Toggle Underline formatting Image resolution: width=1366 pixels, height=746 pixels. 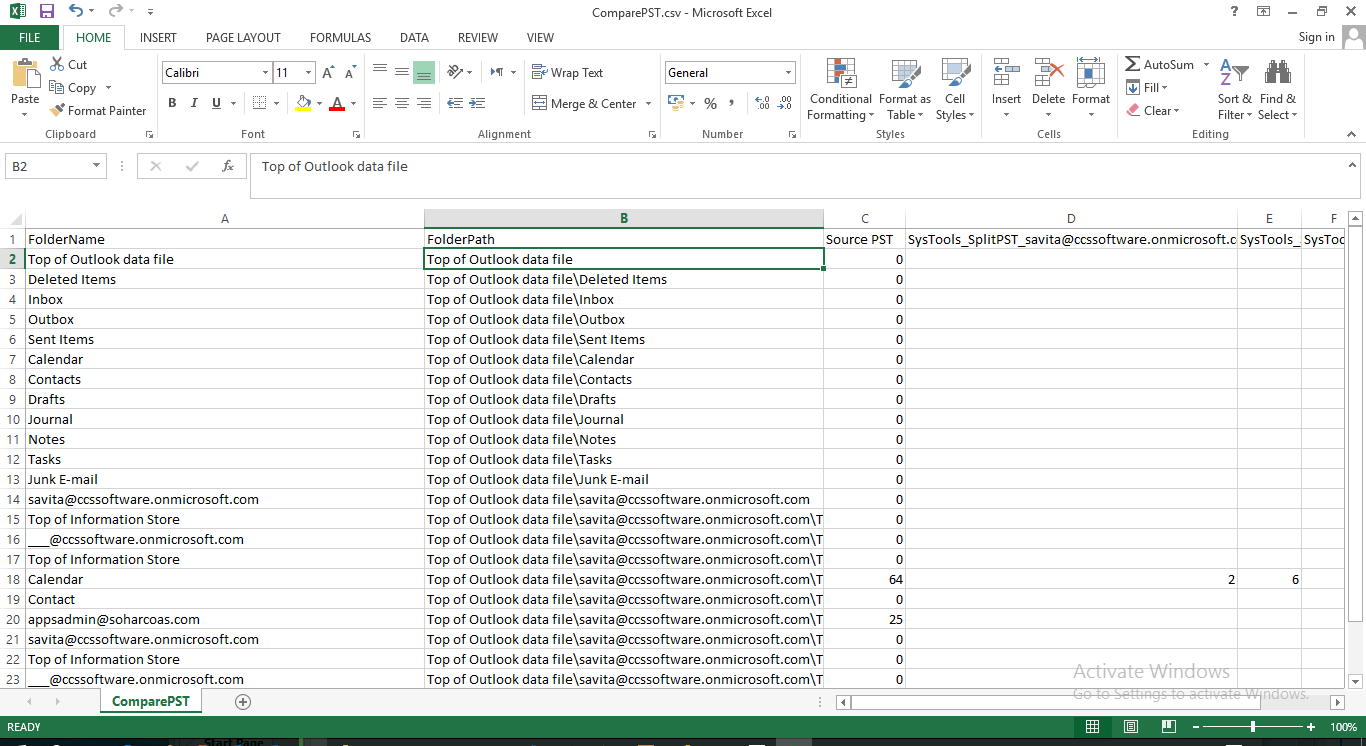(217, 103)
